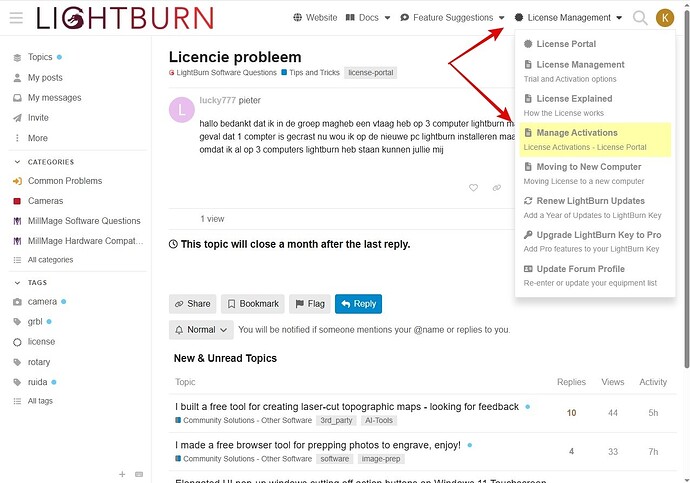Choose Renew LightBurn Updates entry
This screenshot has width=690, height=483.
click(595, 208)
